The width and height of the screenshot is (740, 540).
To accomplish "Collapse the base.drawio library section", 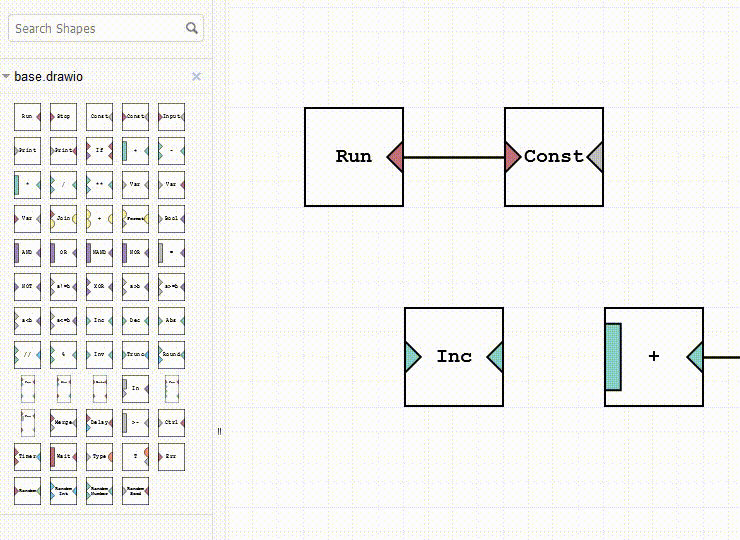I will click(x=7, y=77).
